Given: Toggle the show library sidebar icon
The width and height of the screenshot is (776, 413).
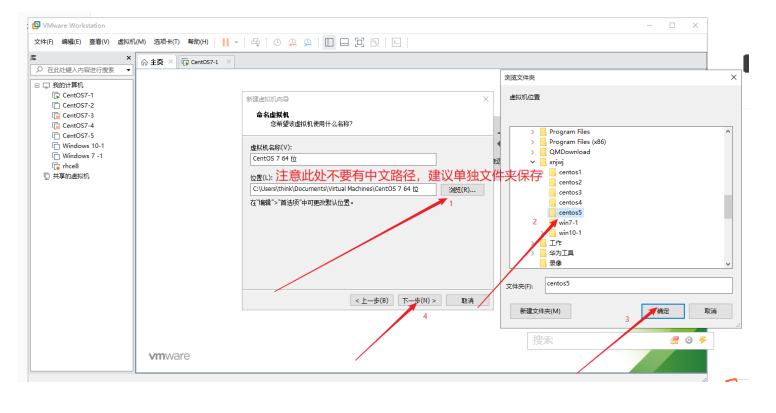Looking at the screenshot, I should coord(329,43).
